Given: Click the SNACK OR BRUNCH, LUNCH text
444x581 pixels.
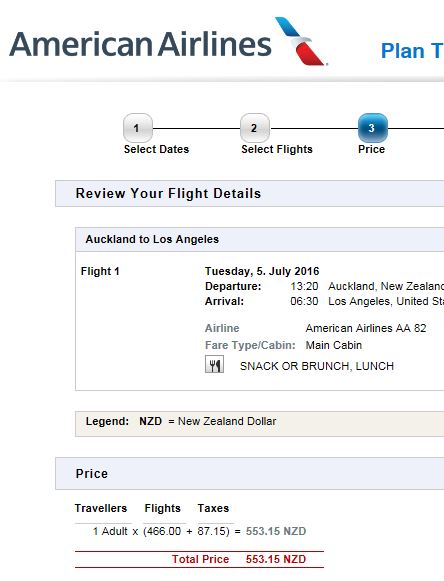Looking at the screenshot, I should [317, 366].
